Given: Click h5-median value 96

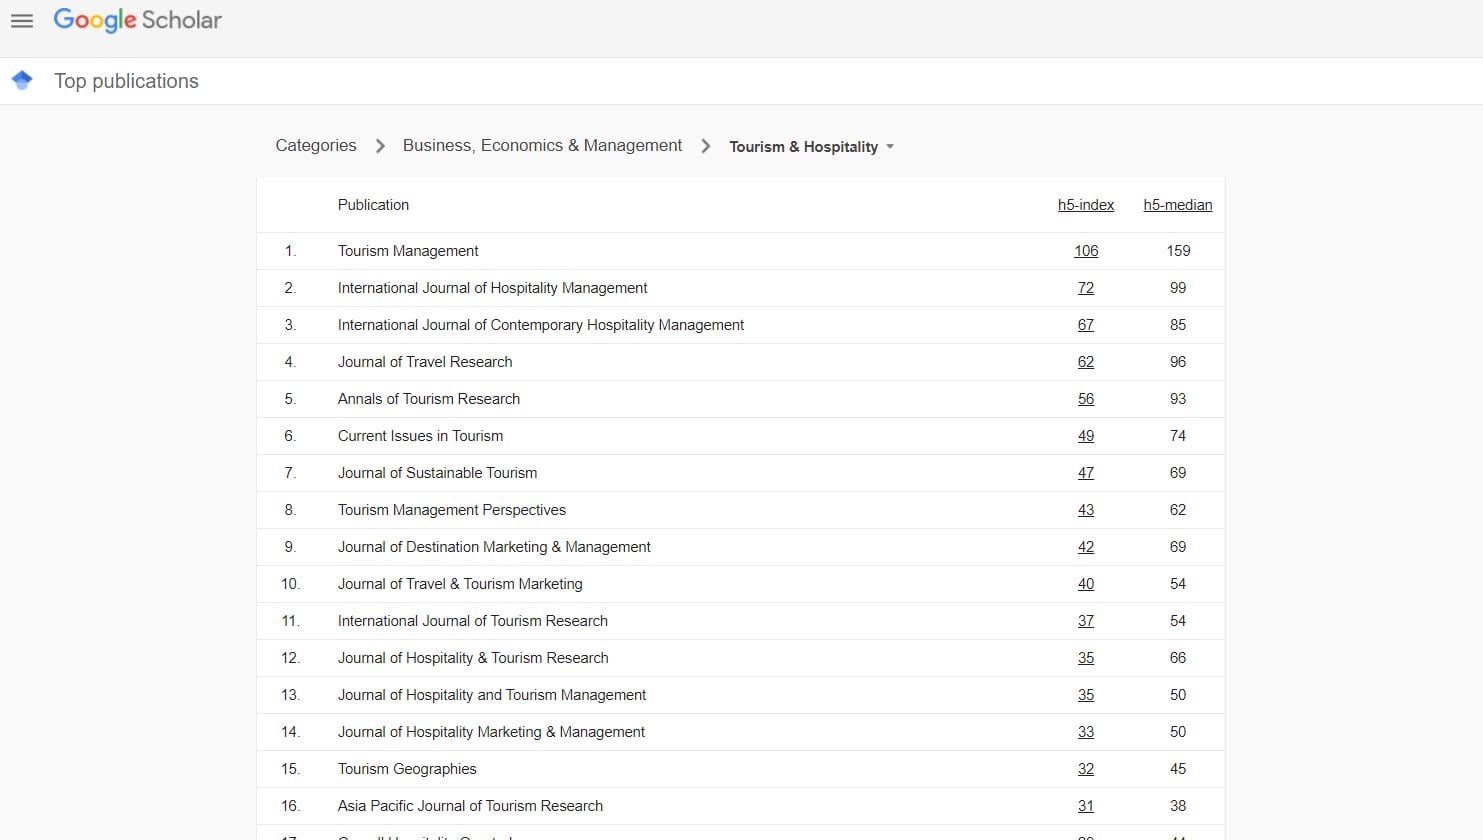Looking at the screenshot, I should pos(1178,362).
